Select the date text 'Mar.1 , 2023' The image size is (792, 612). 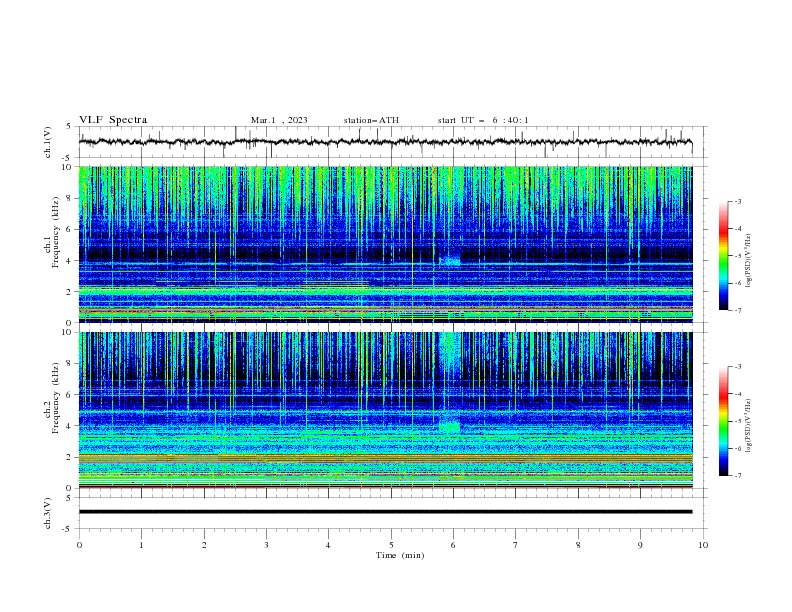pyautogui.click(x=279, y=120)
